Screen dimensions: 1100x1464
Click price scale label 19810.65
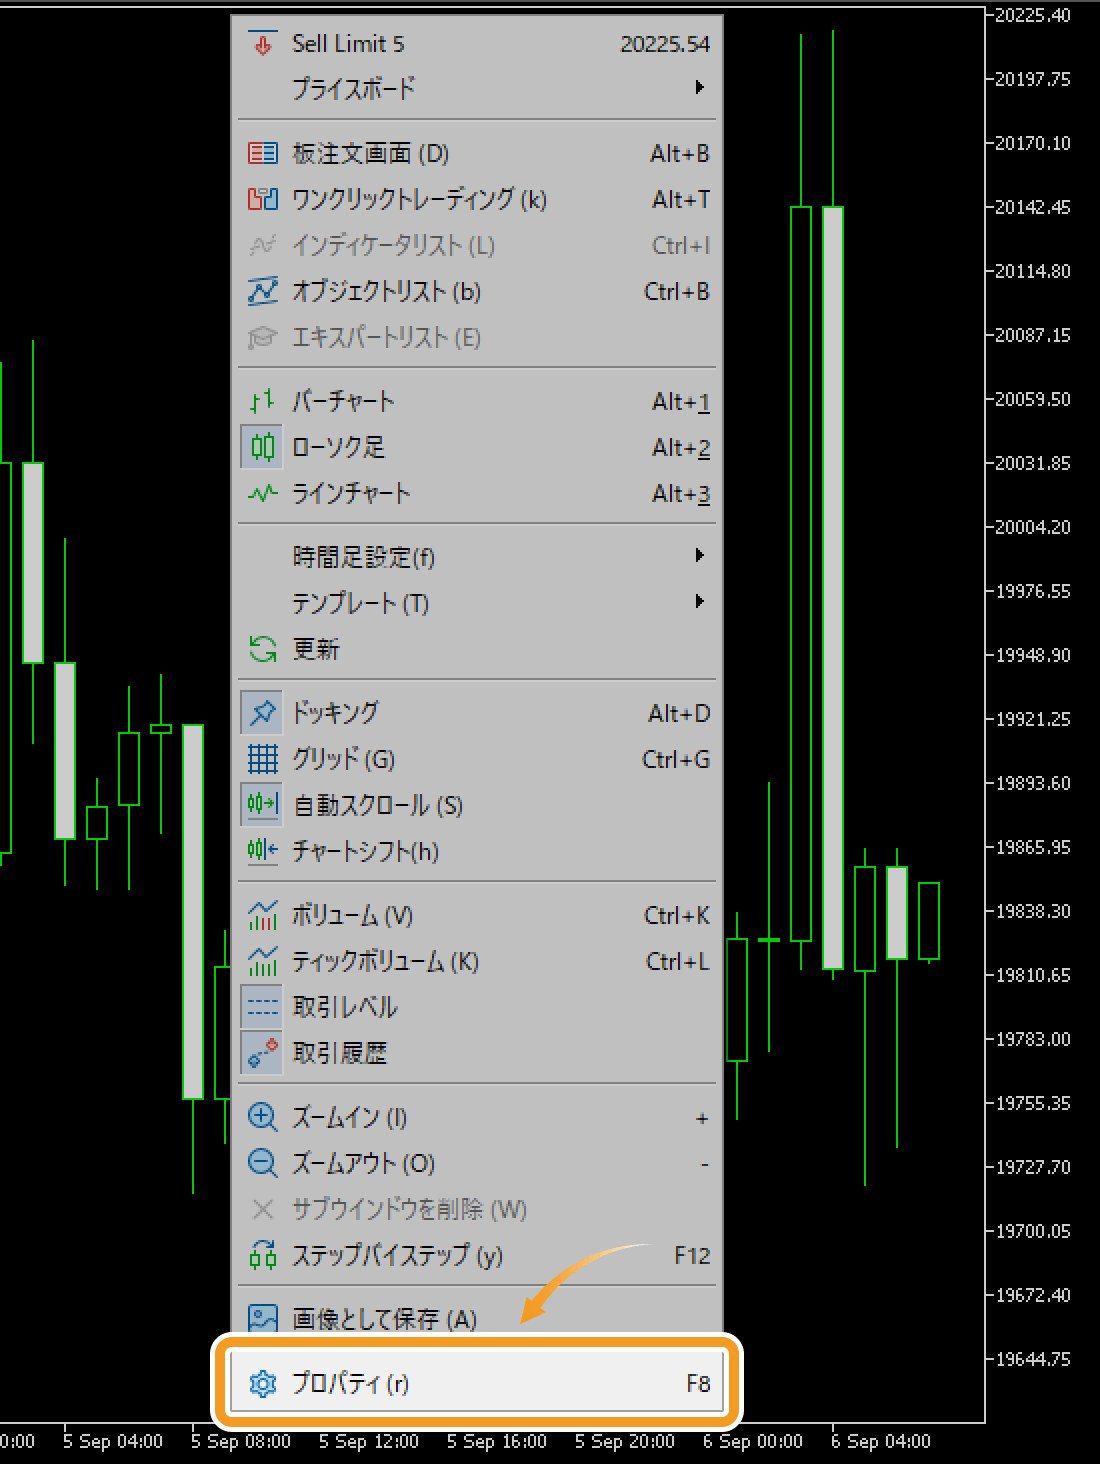[1032, 975]
